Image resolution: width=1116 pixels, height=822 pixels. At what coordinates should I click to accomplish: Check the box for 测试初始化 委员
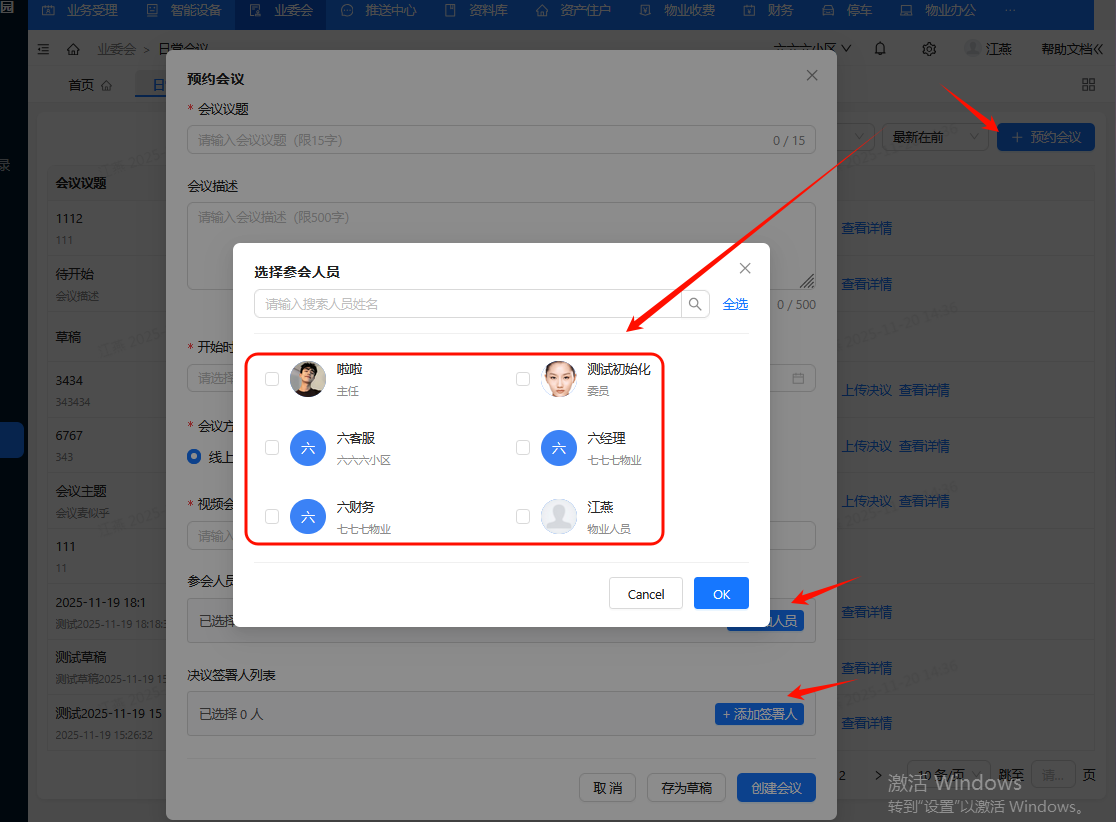tap(523, 379)
